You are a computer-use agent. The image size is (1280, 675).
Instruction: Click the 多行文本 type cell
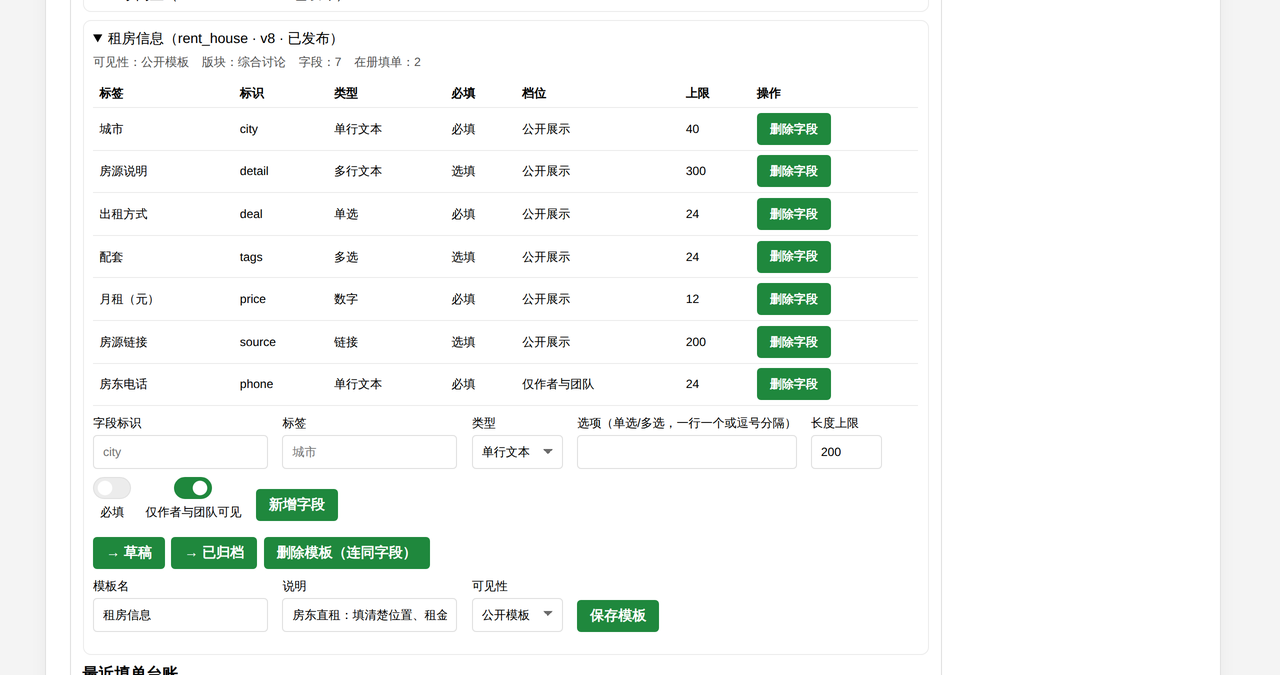(358, 171)
